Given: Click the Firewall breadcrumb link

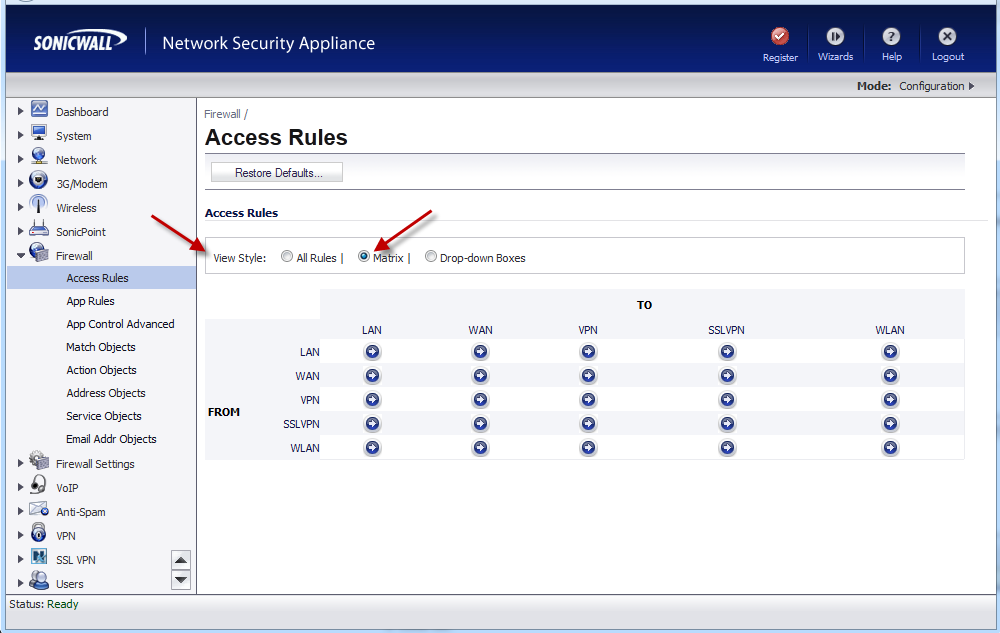Looking at the screenshot, I should click(x=222, y=114).
